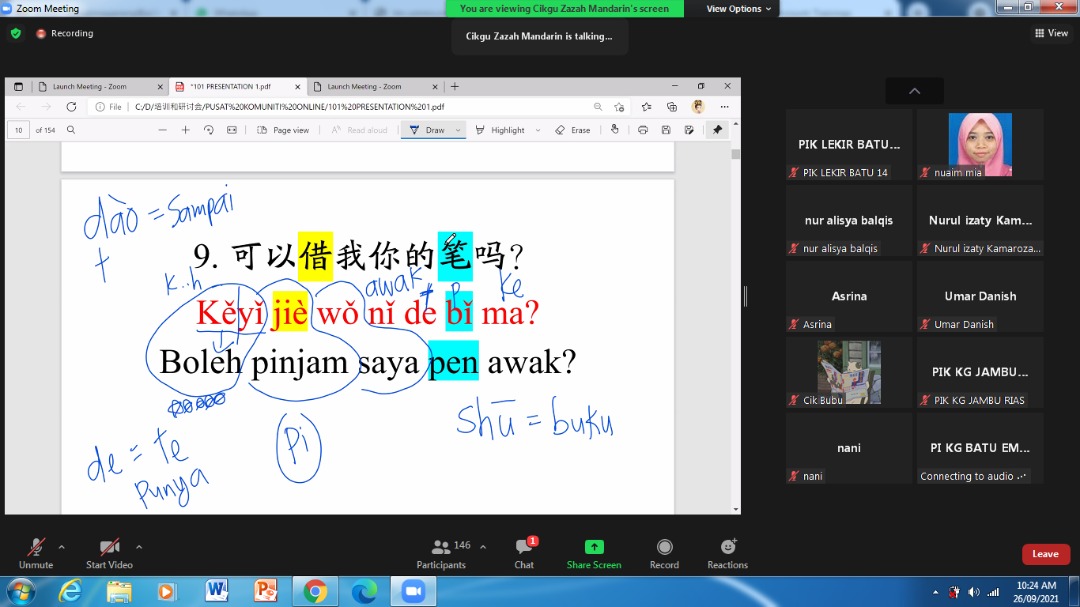Rotate the PDF page

click(209, 130)
